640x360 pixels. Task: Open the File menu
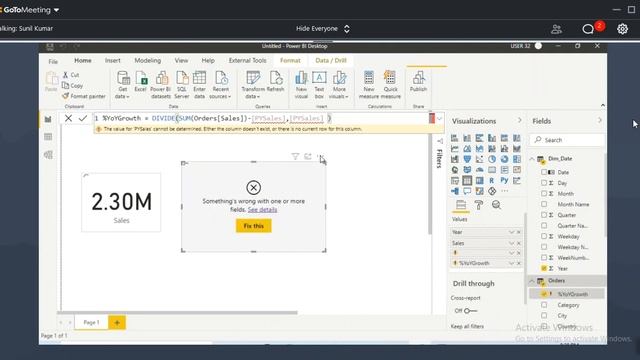pyautogui.click(x=53, y=61)
